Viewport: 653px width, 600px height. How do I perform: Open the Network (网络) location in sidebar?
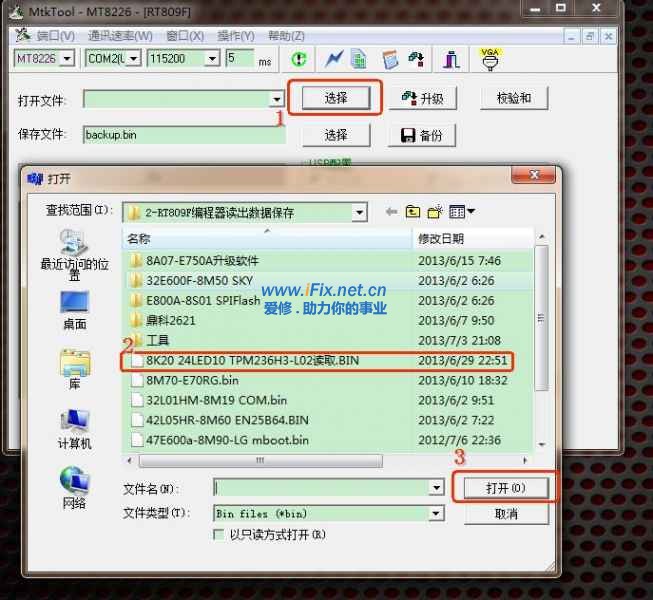74,487
